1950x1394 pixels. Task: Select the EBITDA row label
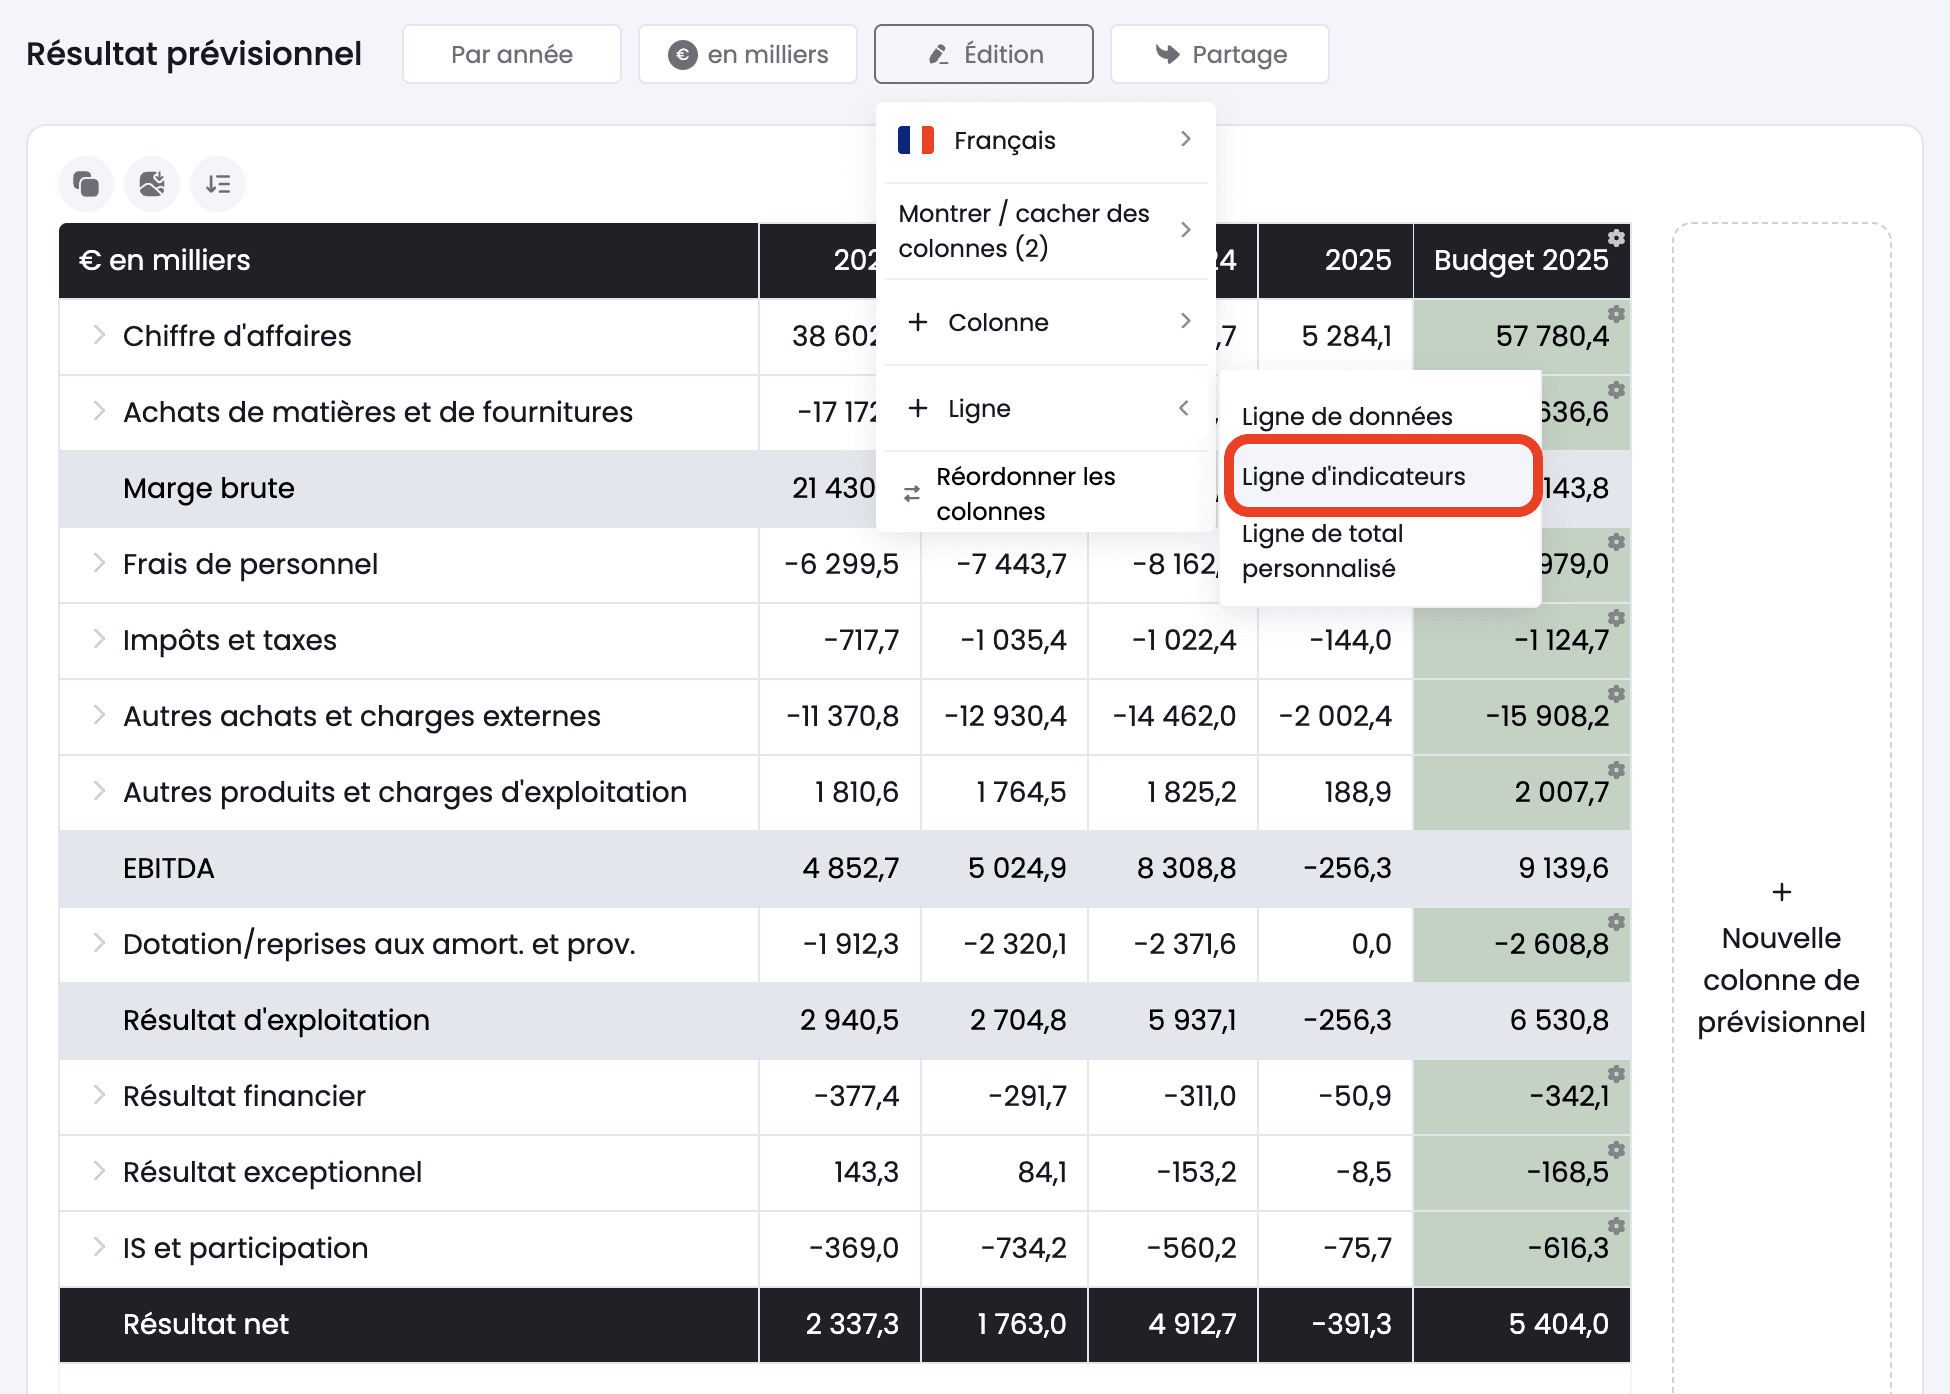coord(169,868)
